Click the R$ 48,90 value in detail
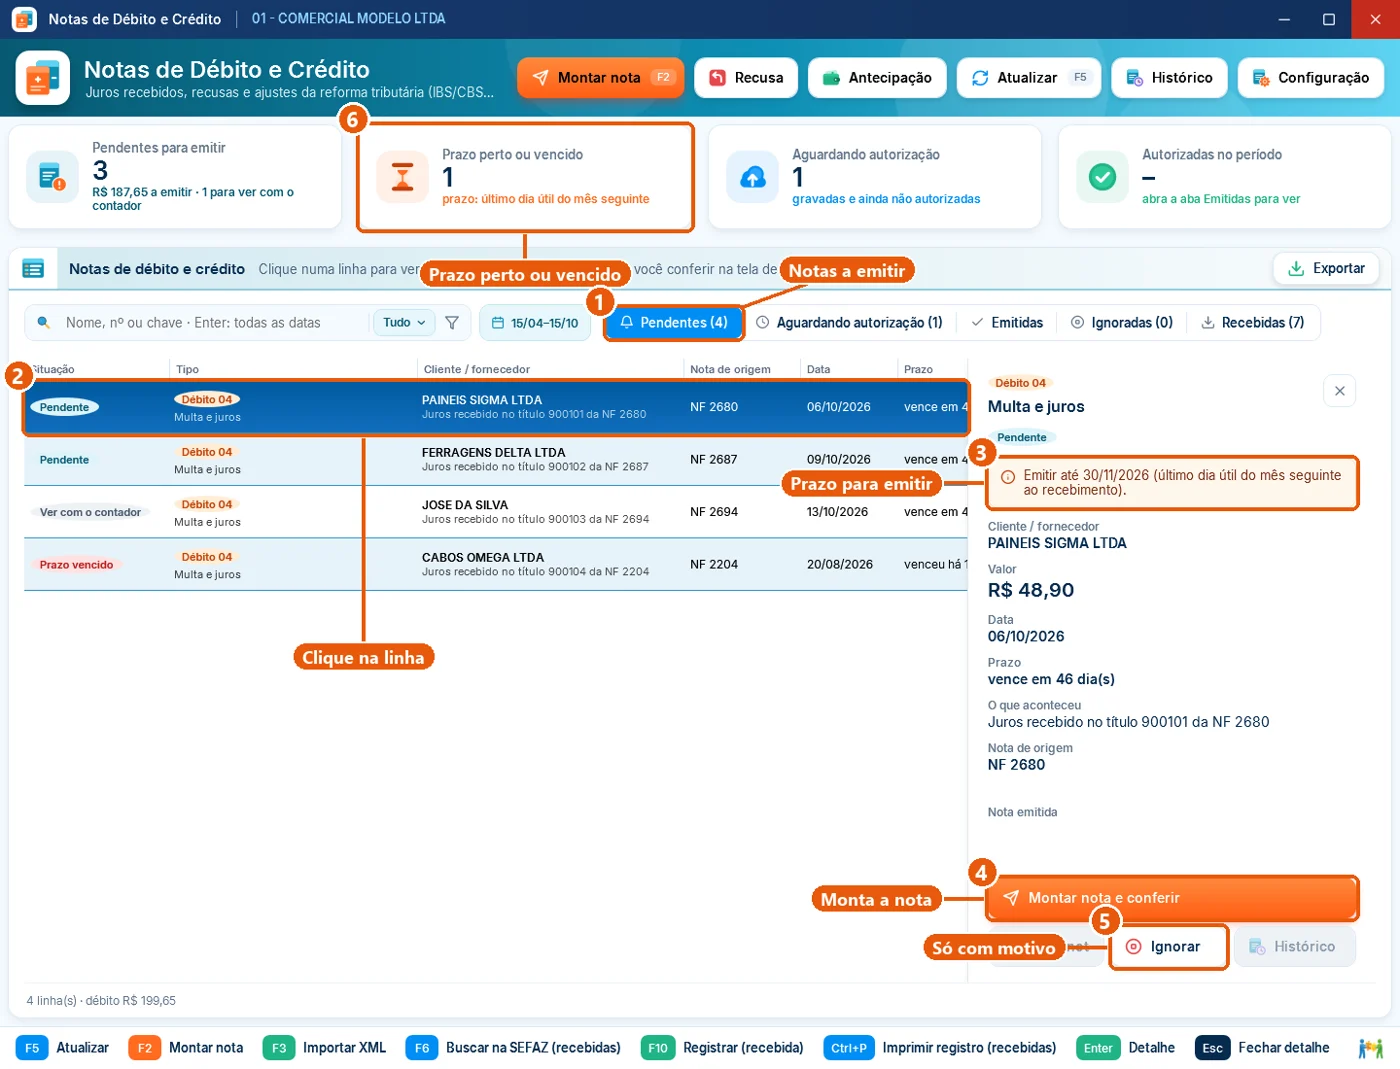Screen dimensions: 1400x1069 [x=1031, y=590]
